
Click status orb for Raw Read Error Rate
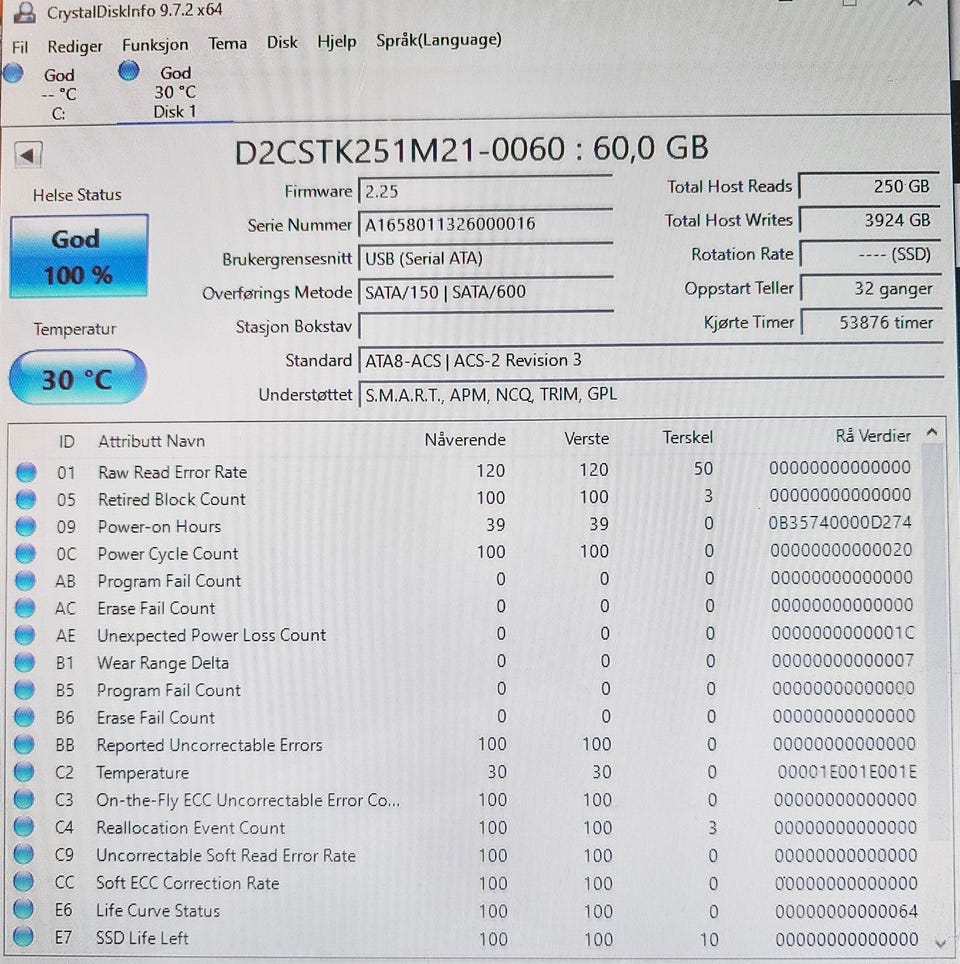click(26, 472)
